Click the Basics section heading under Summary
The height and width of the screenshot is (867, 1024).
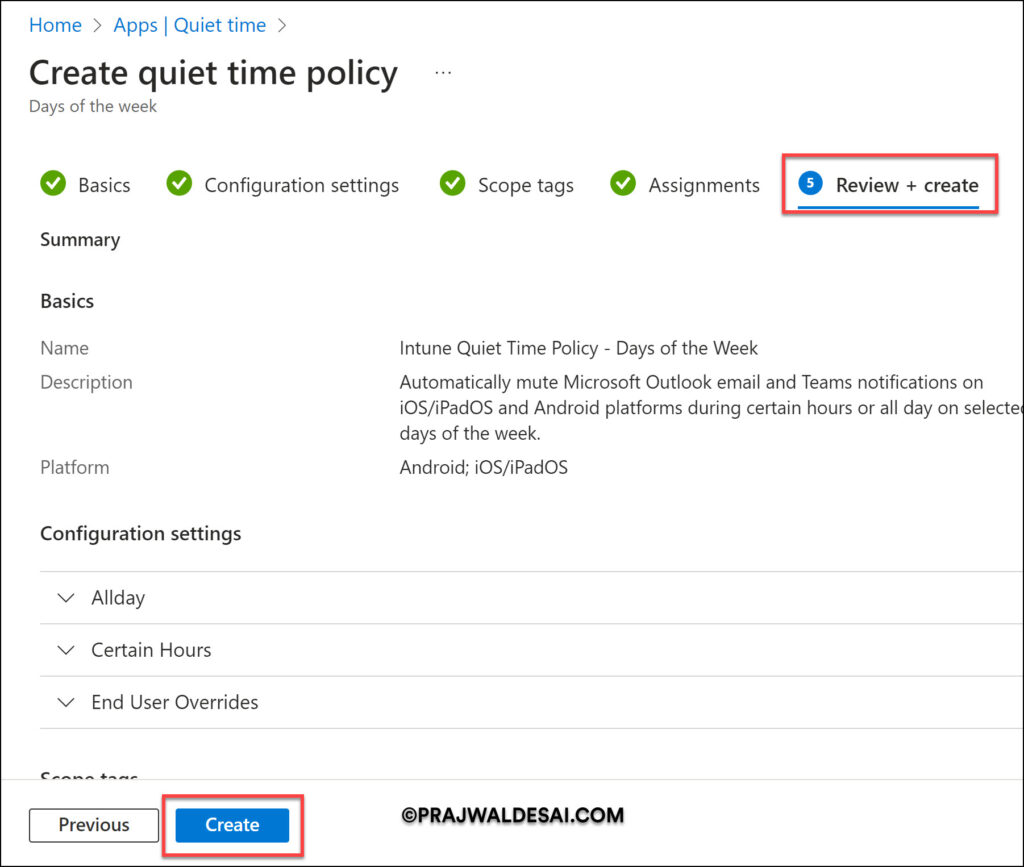click(67, 301)
